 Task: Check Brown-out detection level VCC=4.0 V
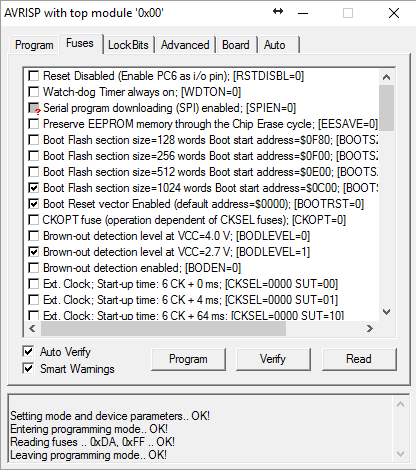pos(34,236)
